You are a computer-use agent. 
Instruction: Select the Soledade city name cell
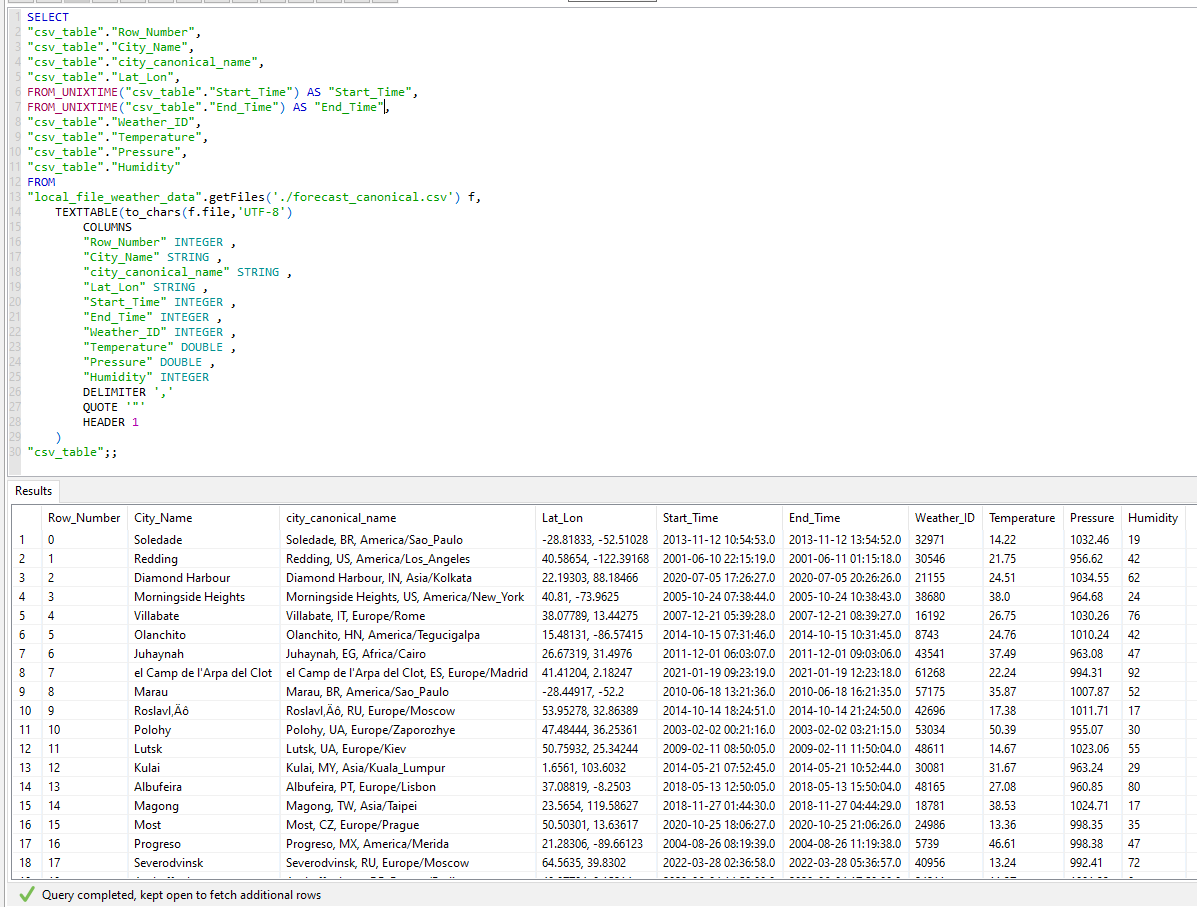click(x=158, y=540)
